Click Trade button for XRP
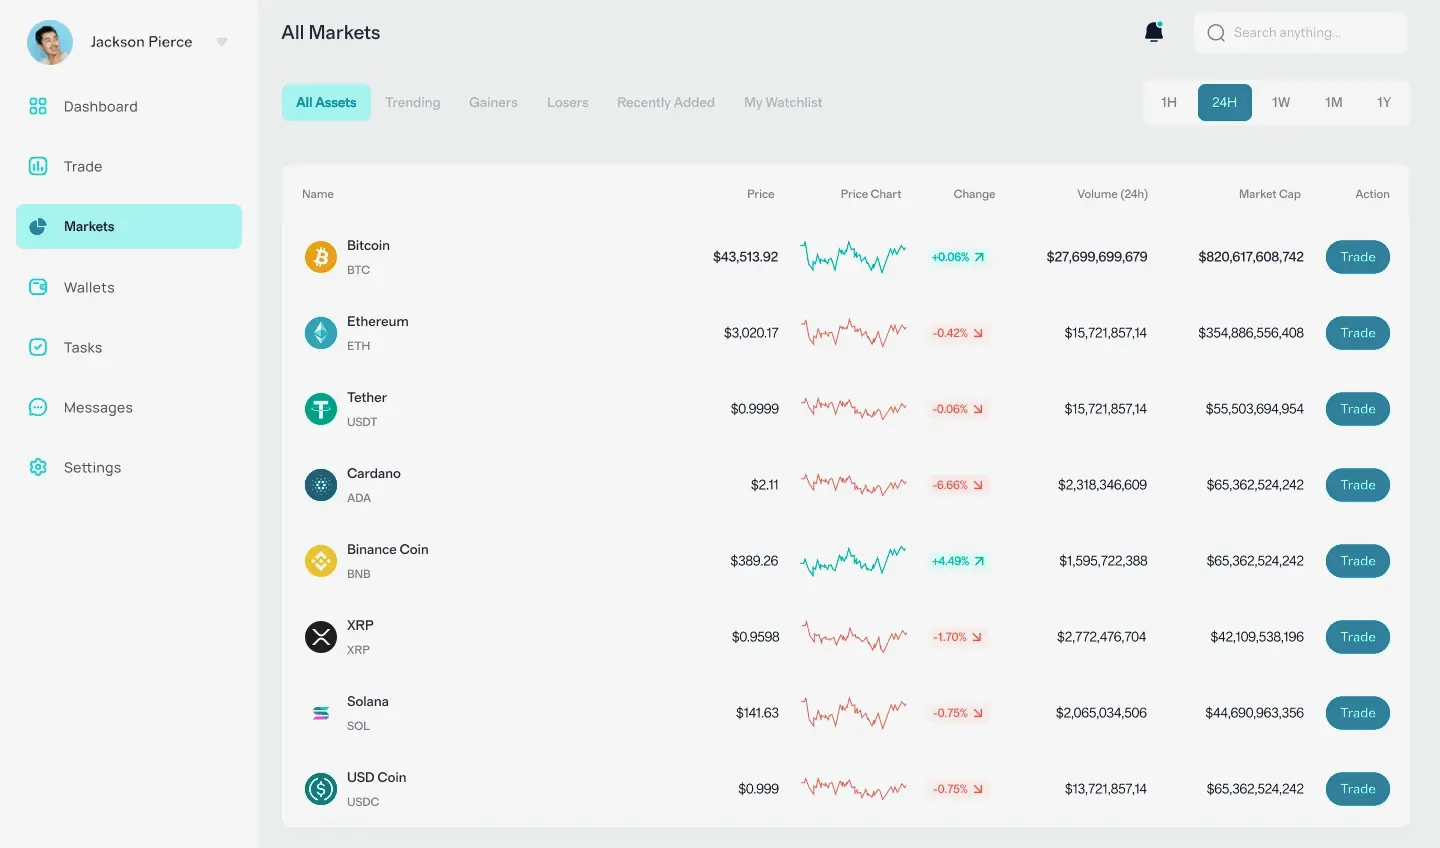The image size is (1440, 848). 1358,637
